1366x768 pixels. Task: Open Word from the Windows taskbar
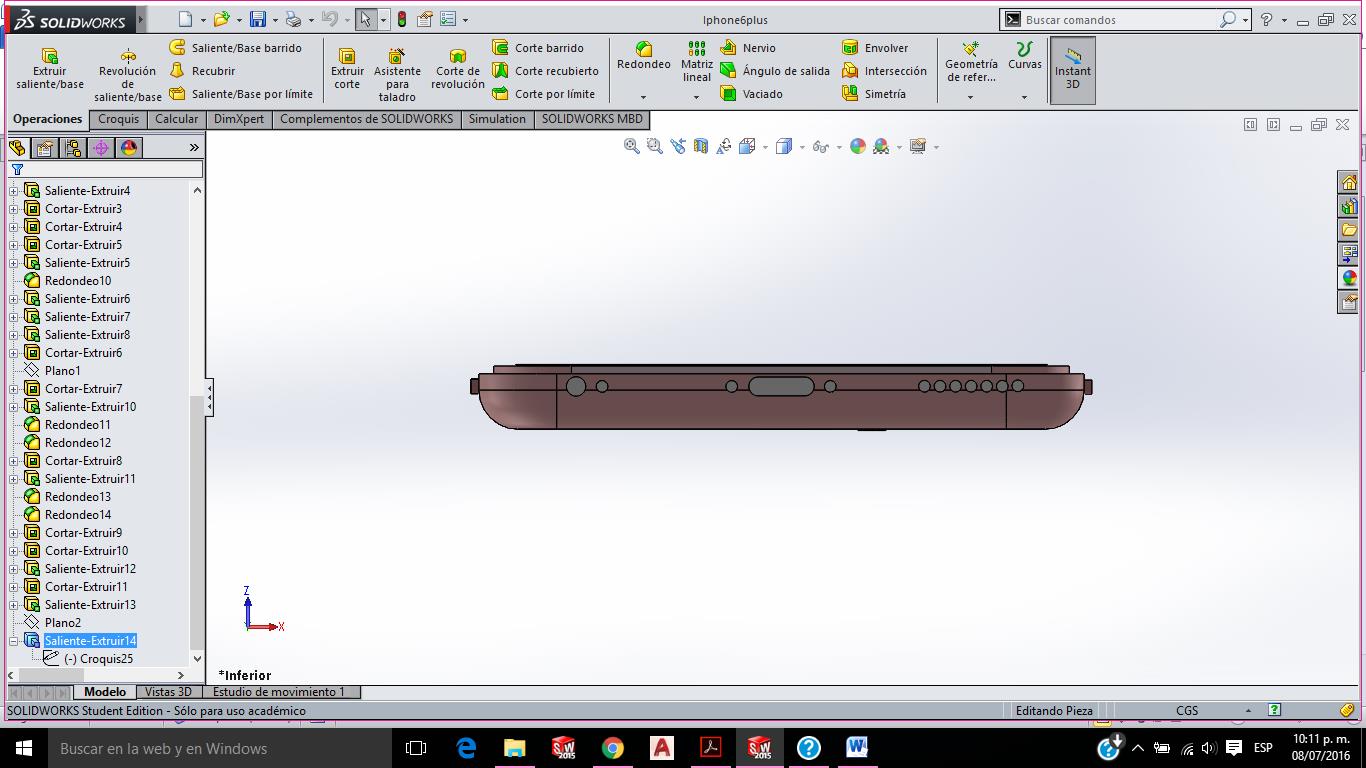click(x=856, y=748)
